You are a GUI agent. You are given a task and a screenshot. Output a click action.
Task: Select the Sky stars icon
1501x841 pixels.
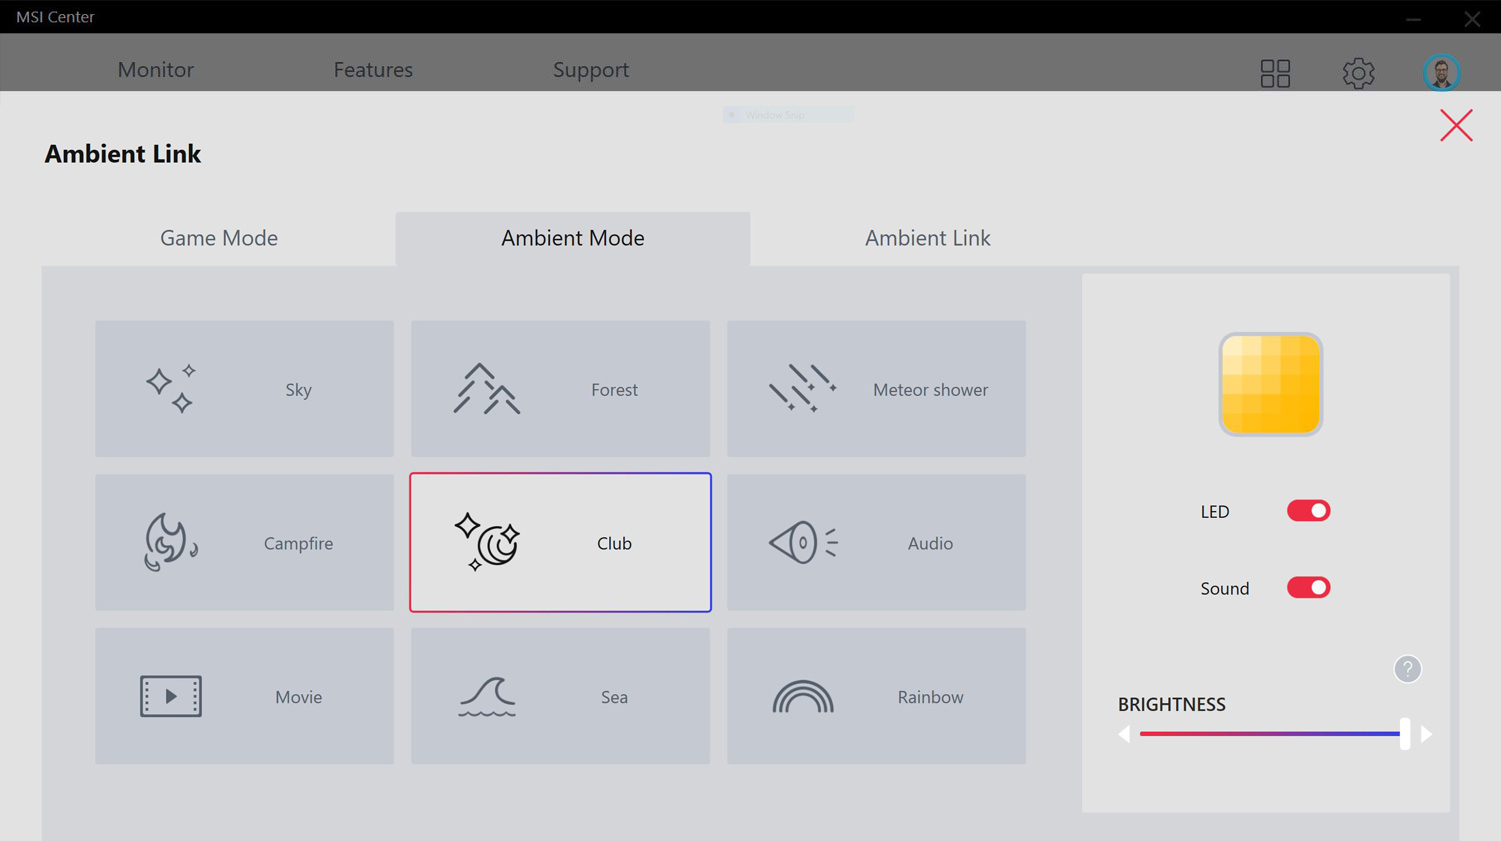point(171,389)
